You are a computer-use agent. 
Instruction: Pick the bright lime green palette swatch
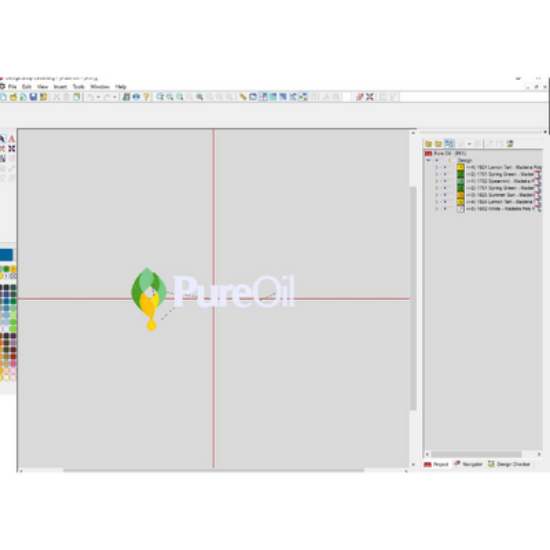pyautogui.click(x=13, y=329)
